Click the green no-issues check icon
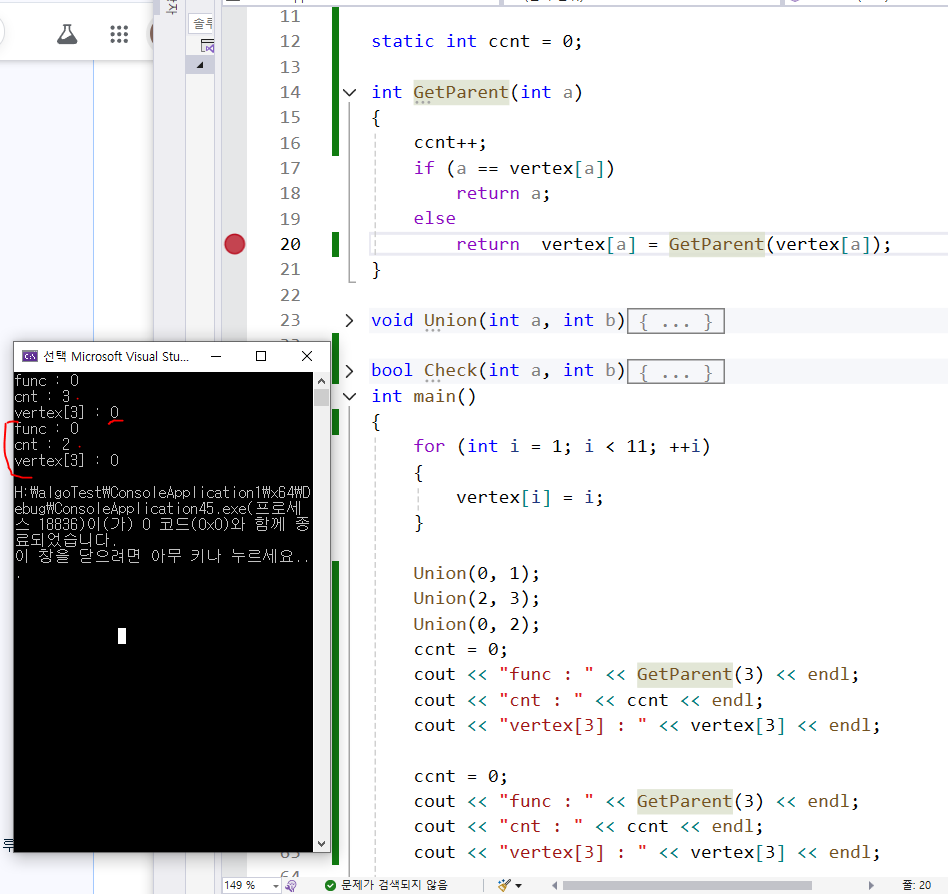 click(330, 886)
